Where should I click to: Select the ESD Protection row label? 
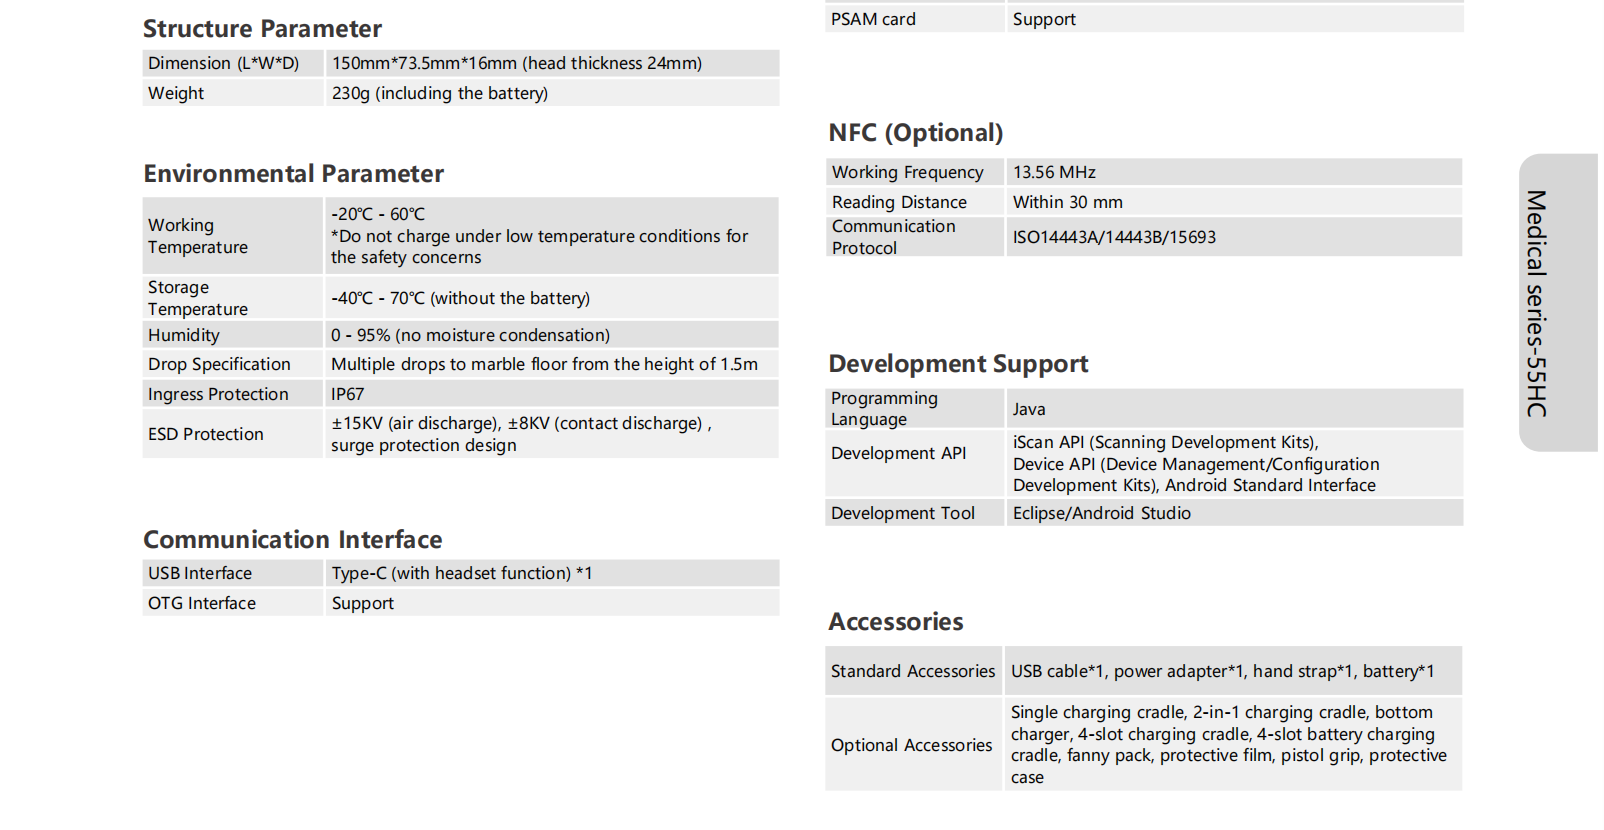pyautogui.click(x=206, y=435)
